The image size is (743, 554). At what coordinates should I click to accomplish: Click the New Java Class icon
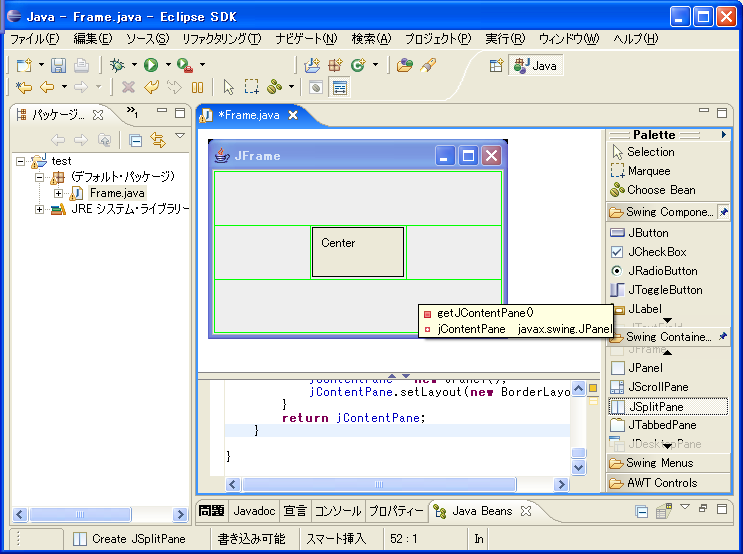point(358,65)
